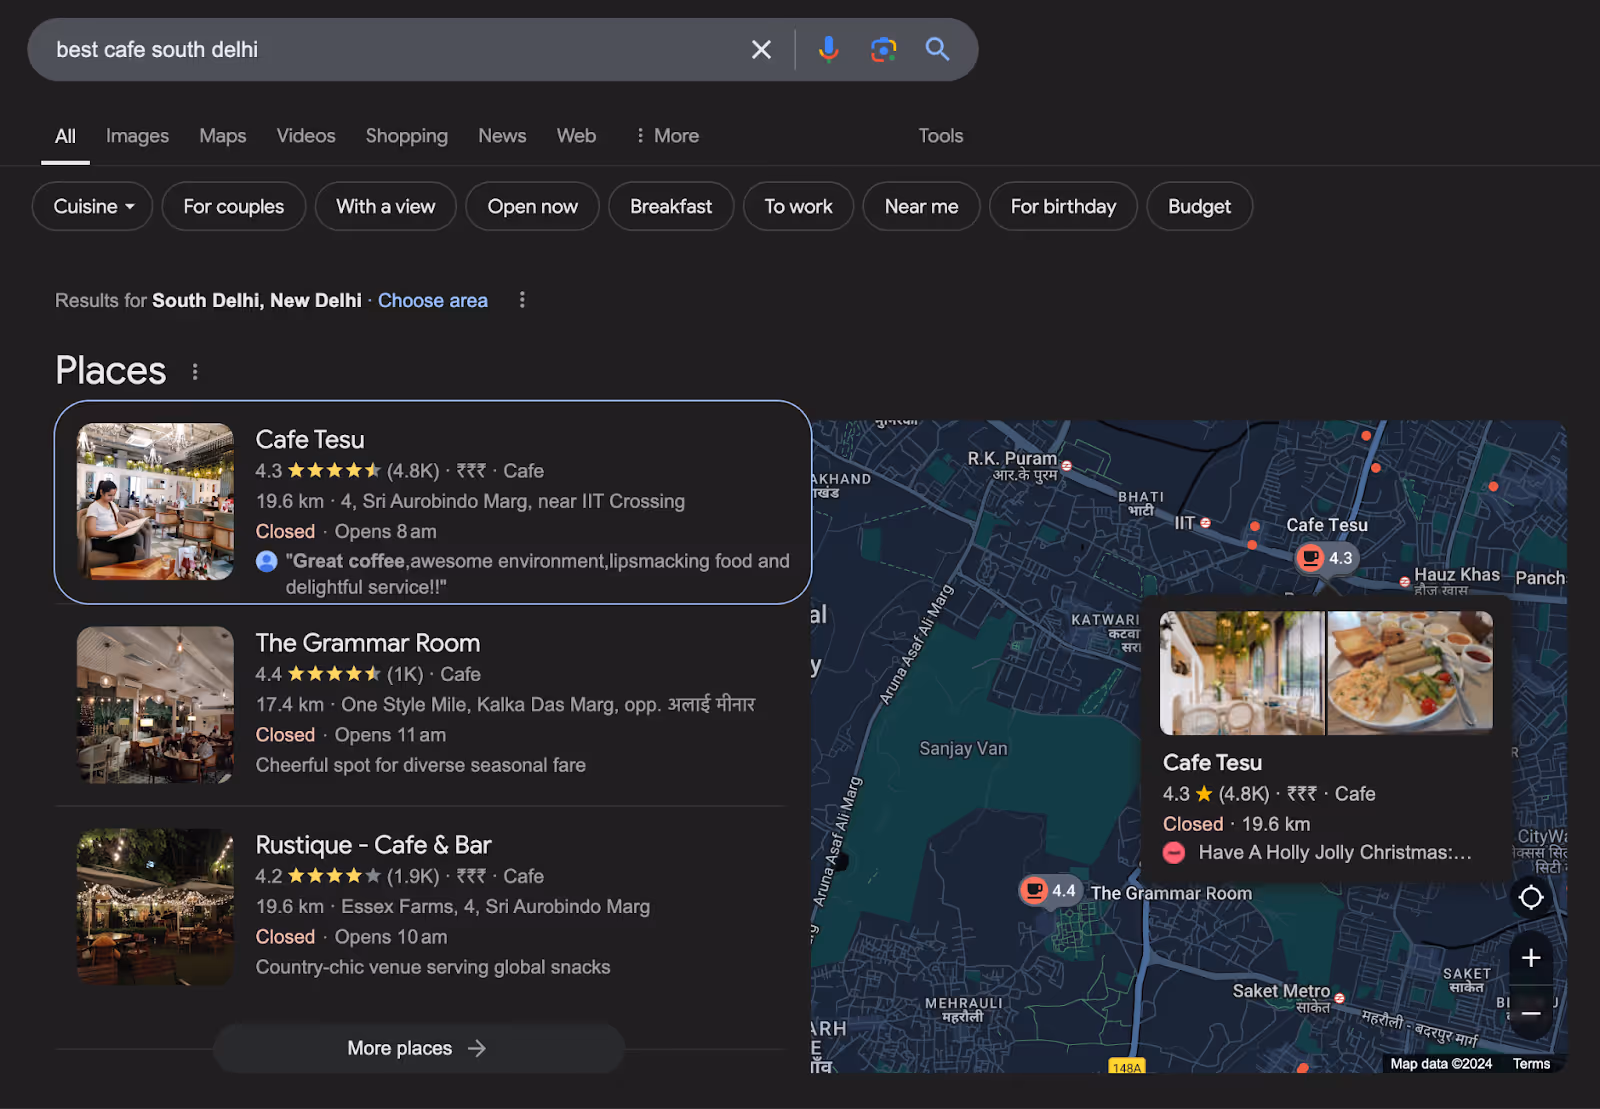The height and width of the screenshot is (1109, 1600).
Task: Click The Grammar Room map pin rated 4.4
Action: click(1049, 891)
